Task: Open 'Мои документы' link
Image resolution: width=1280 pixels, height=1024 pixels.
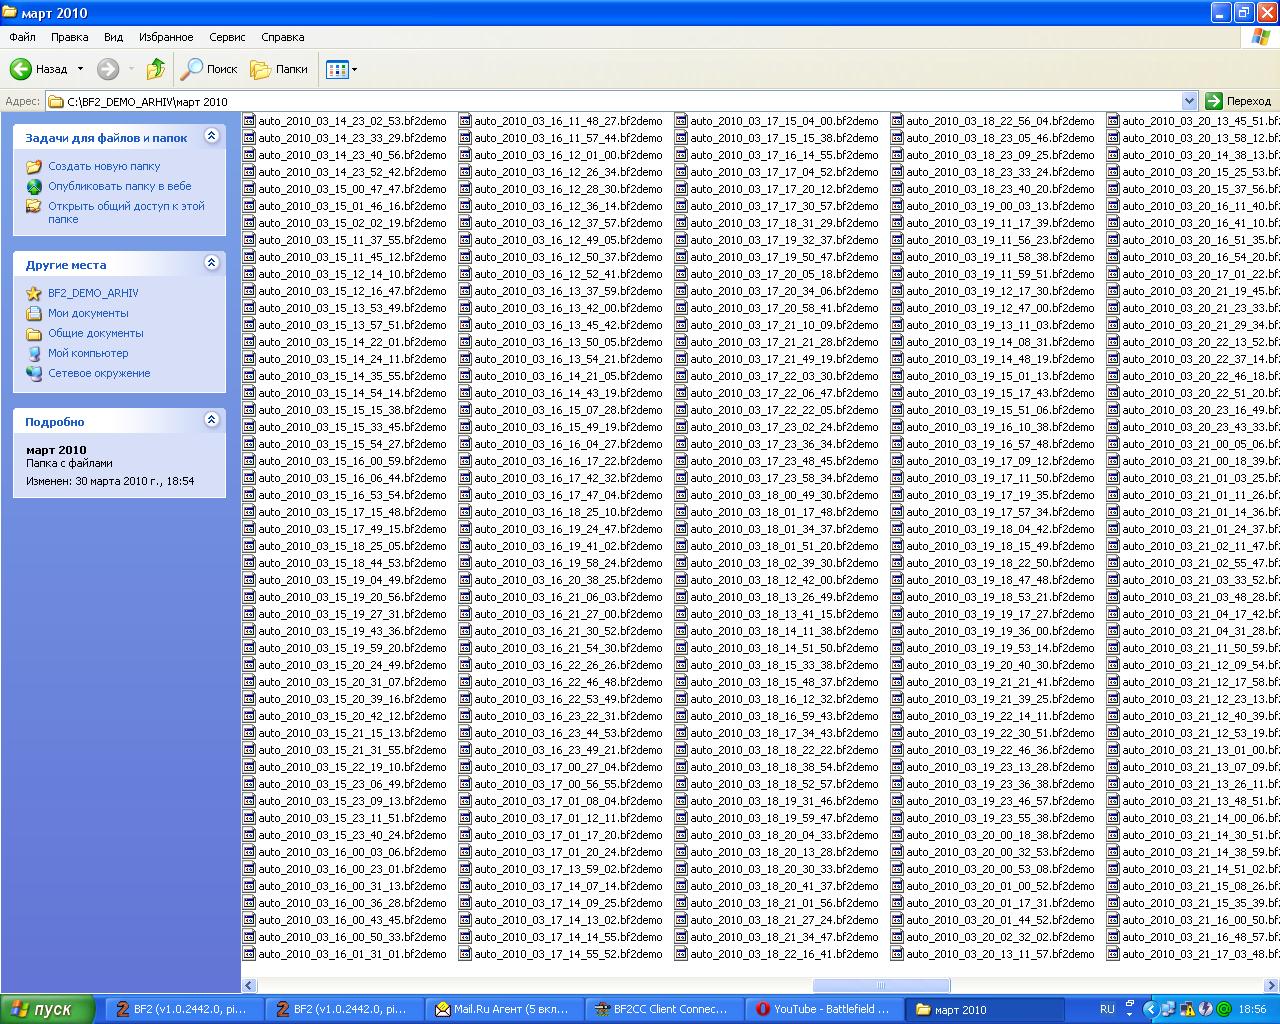Action: pos(88,313)
